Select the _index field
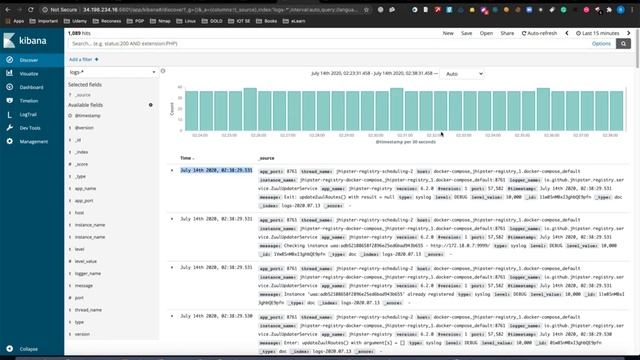Screen dimensions: 640x360 click(x=81, y=152)
